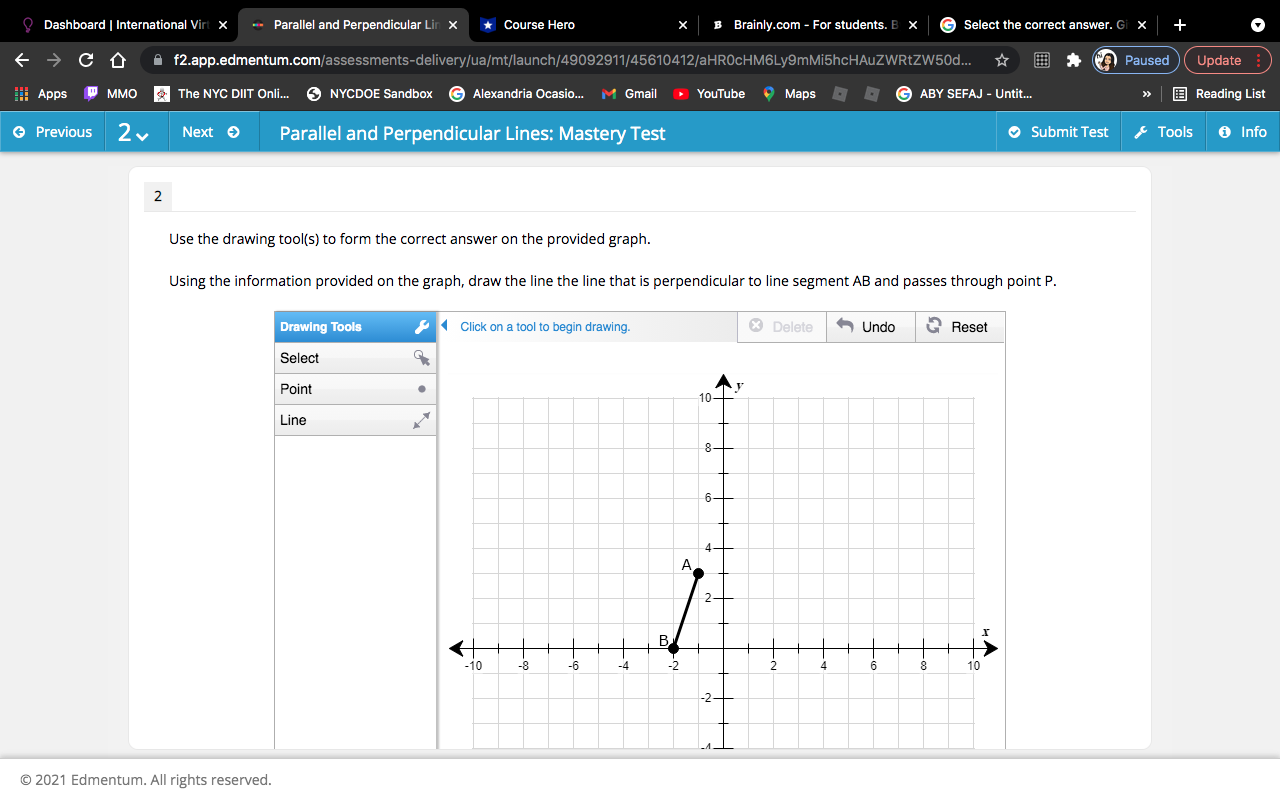The image size is (1280, 800).
Task: Click the wrench icon on Drawing Tools header
Action: (x=424, y=326)
